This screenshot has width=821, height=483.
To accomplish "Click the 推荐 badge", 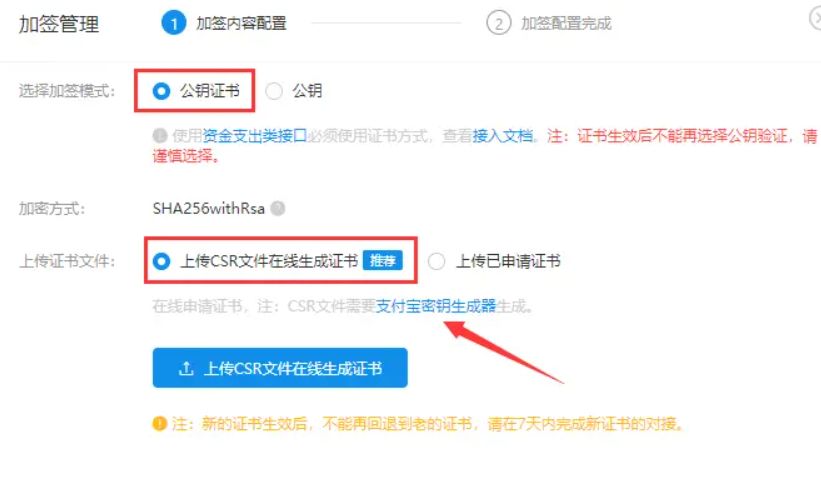I will pos(383,260).
